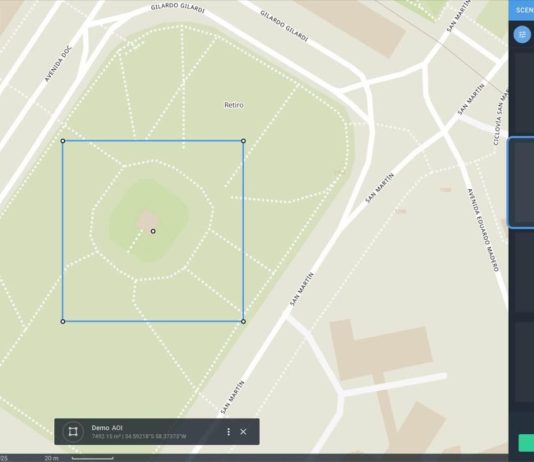The height and width of the screenshot is (462, 534).
Task: Click the Retiro label on the map
Action: tap(234, 105)
